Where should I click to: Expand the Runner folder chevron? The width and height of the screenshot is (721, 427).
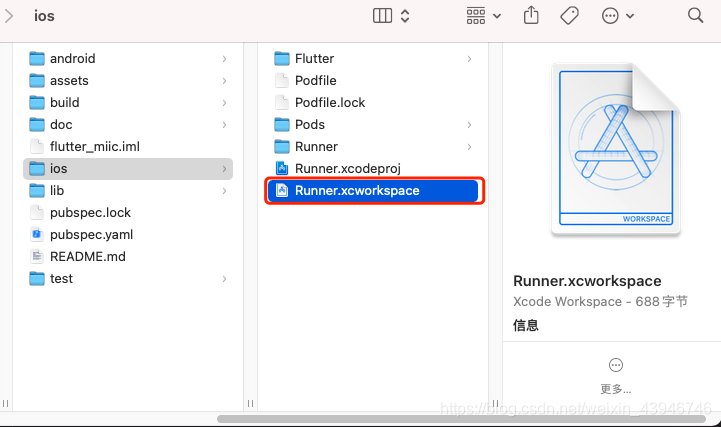(469, 147)
